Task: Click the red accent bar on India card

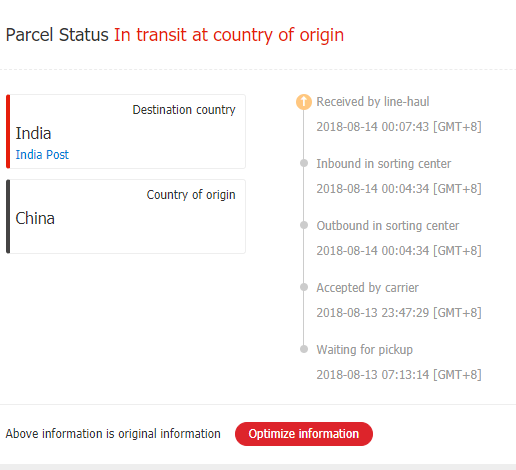Action: click(x=8, y=131)
